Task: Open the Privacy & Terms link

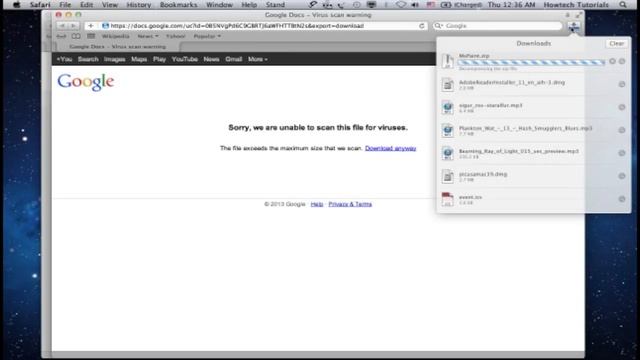Action: [350, 204]
